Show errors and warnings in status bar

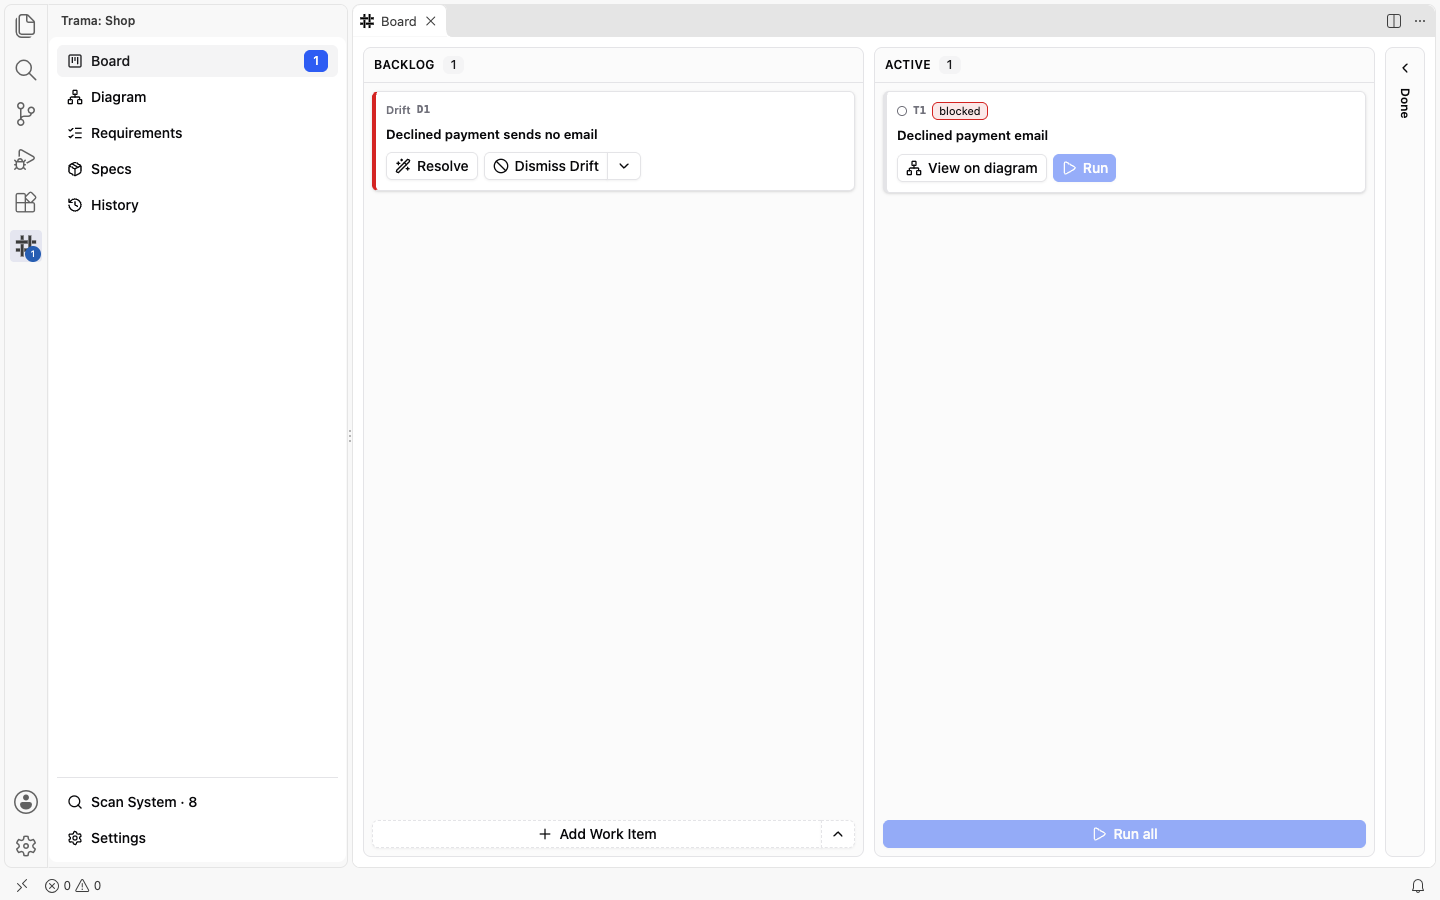click(73, 886)
